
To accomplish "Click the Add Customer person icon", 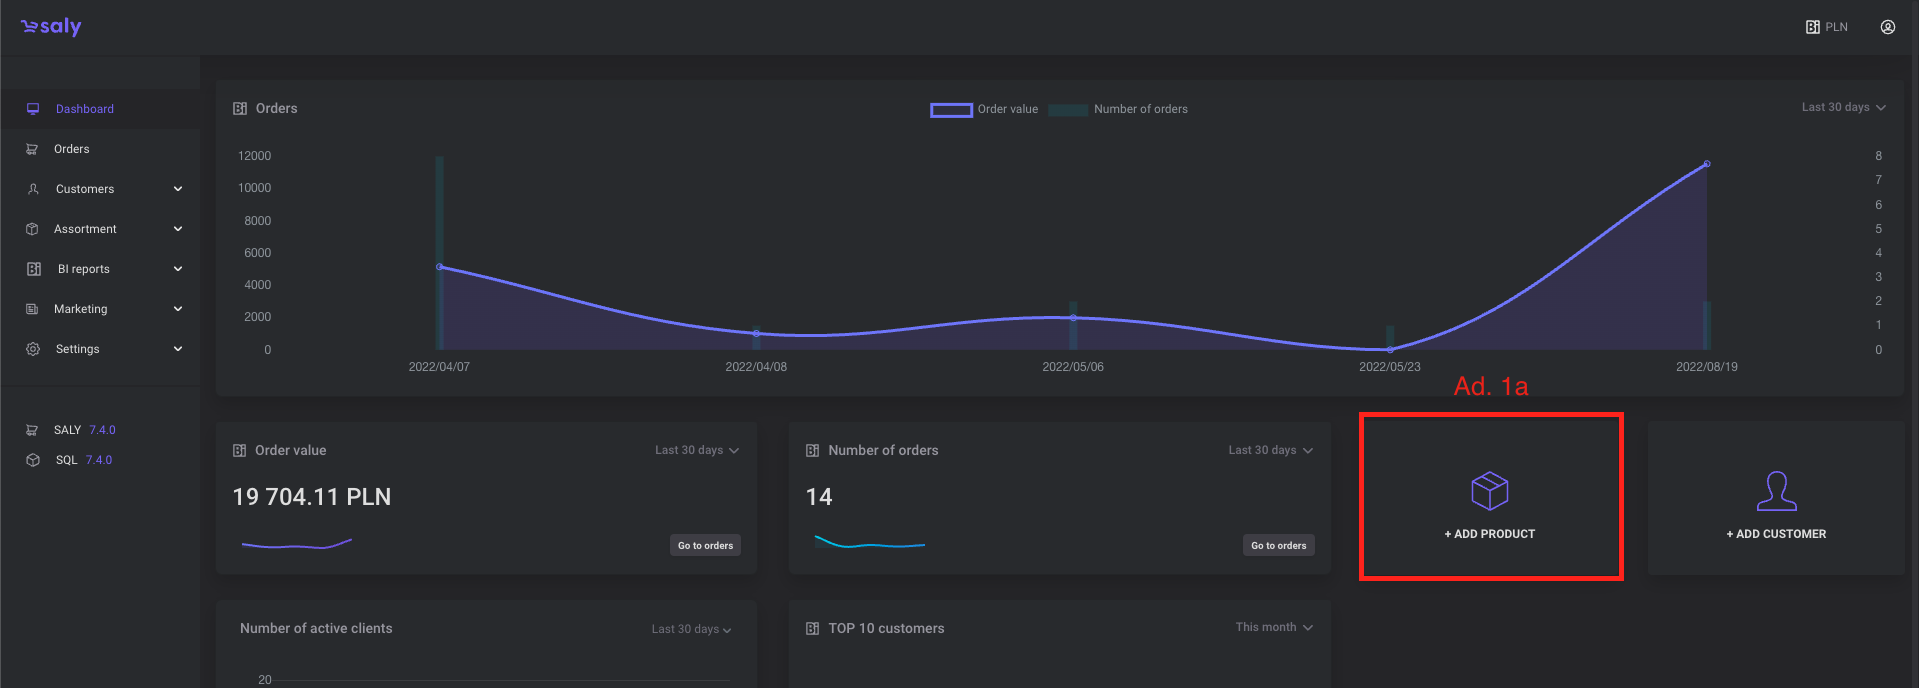I will point(1776,491).
